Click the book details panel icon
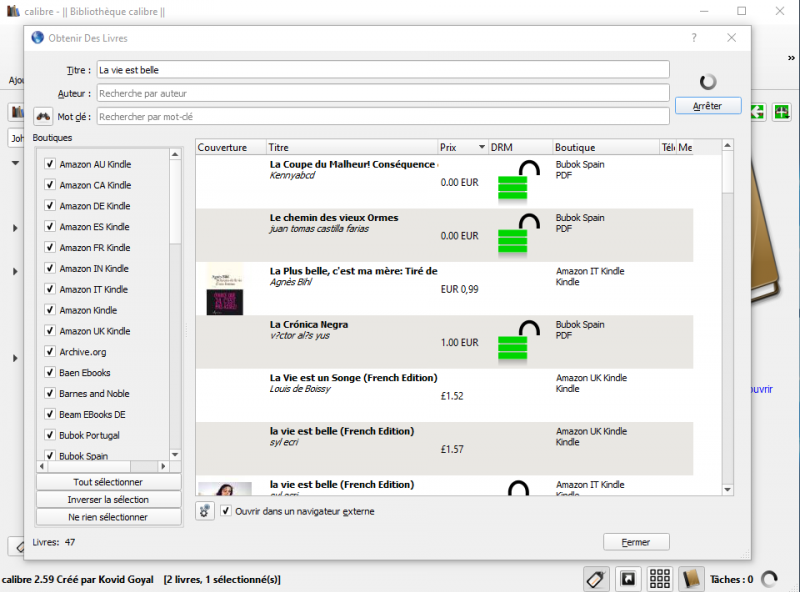800x592 pixels. tap(690, 579)
